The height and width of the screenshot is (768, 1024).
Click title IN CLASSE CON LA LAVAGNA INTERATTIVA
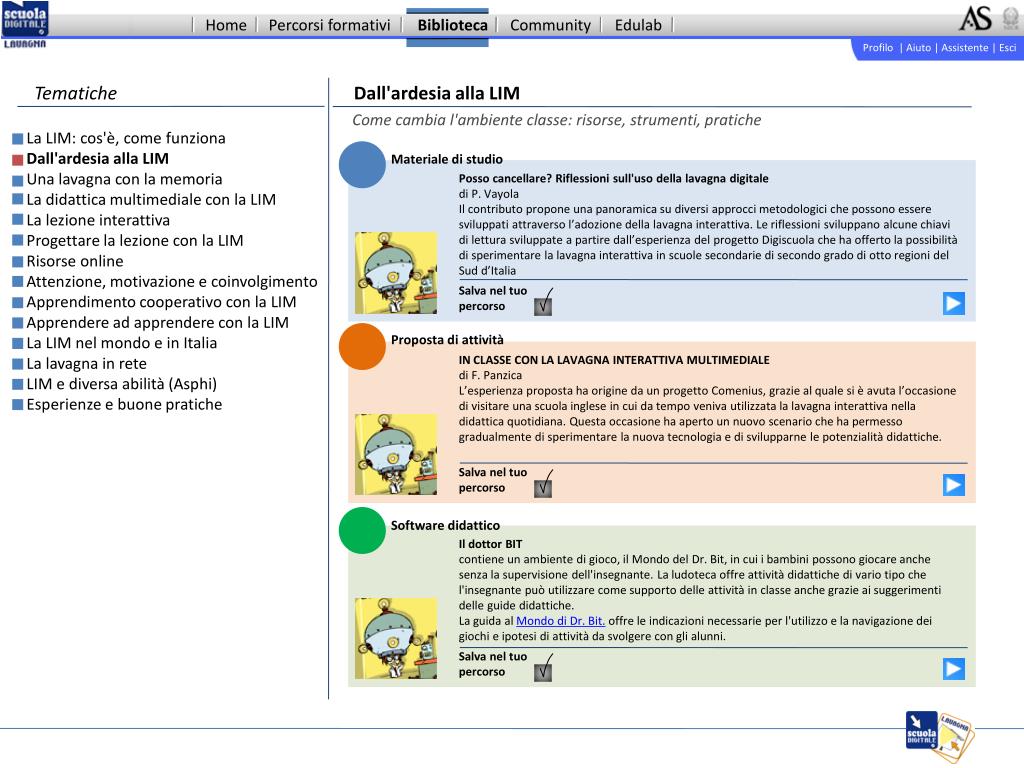click(614, 360)
